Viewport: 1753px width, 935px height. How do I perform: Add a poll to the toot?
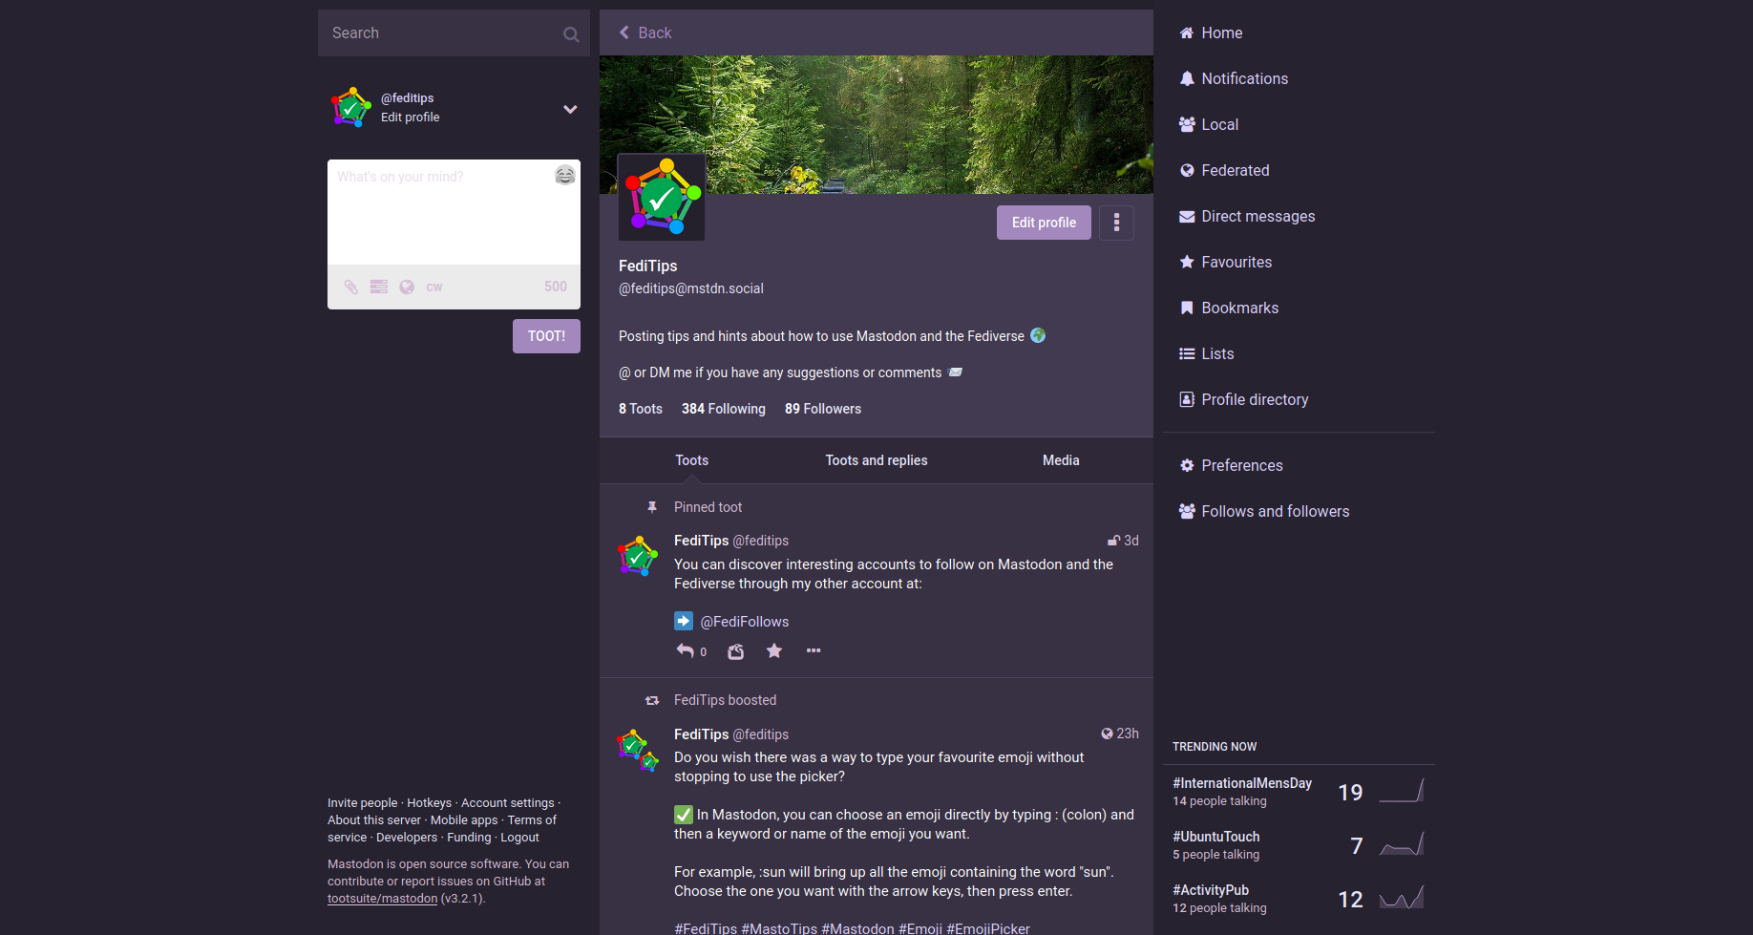[x=379, y=287]
